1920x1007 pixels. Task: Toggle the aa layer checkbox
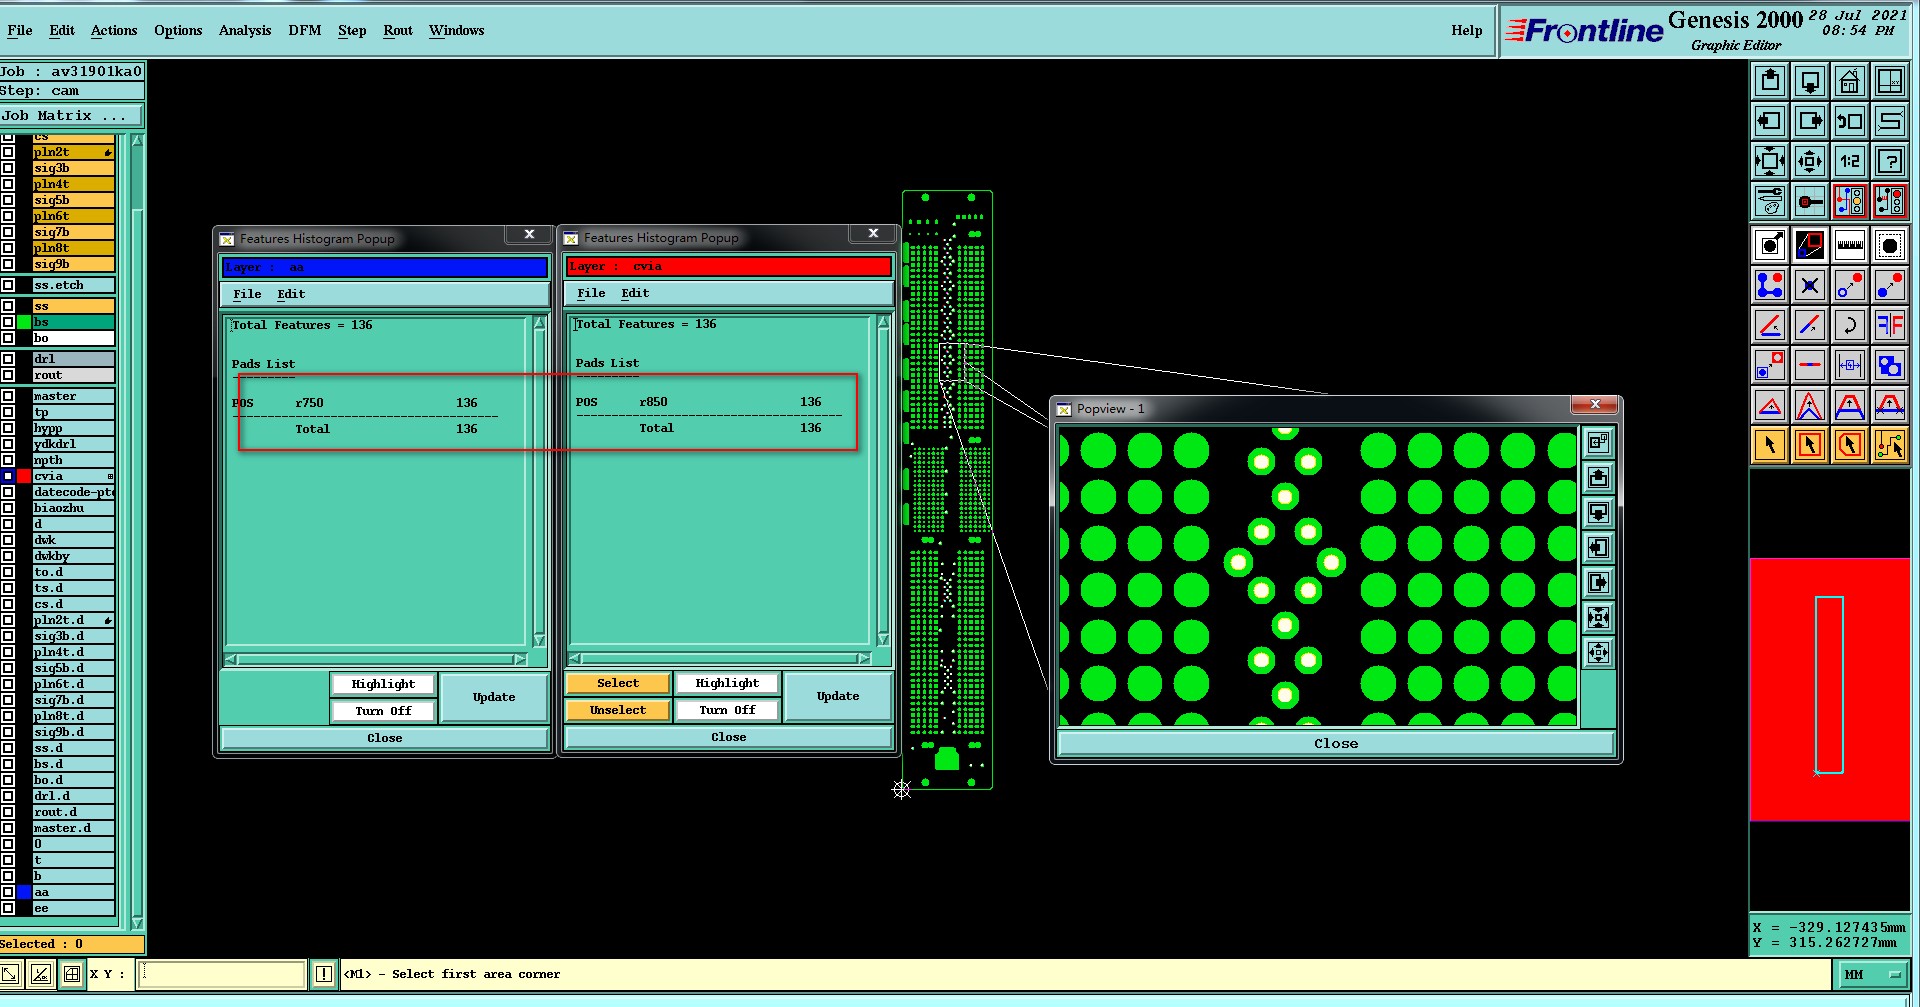(x=8, y=892)
